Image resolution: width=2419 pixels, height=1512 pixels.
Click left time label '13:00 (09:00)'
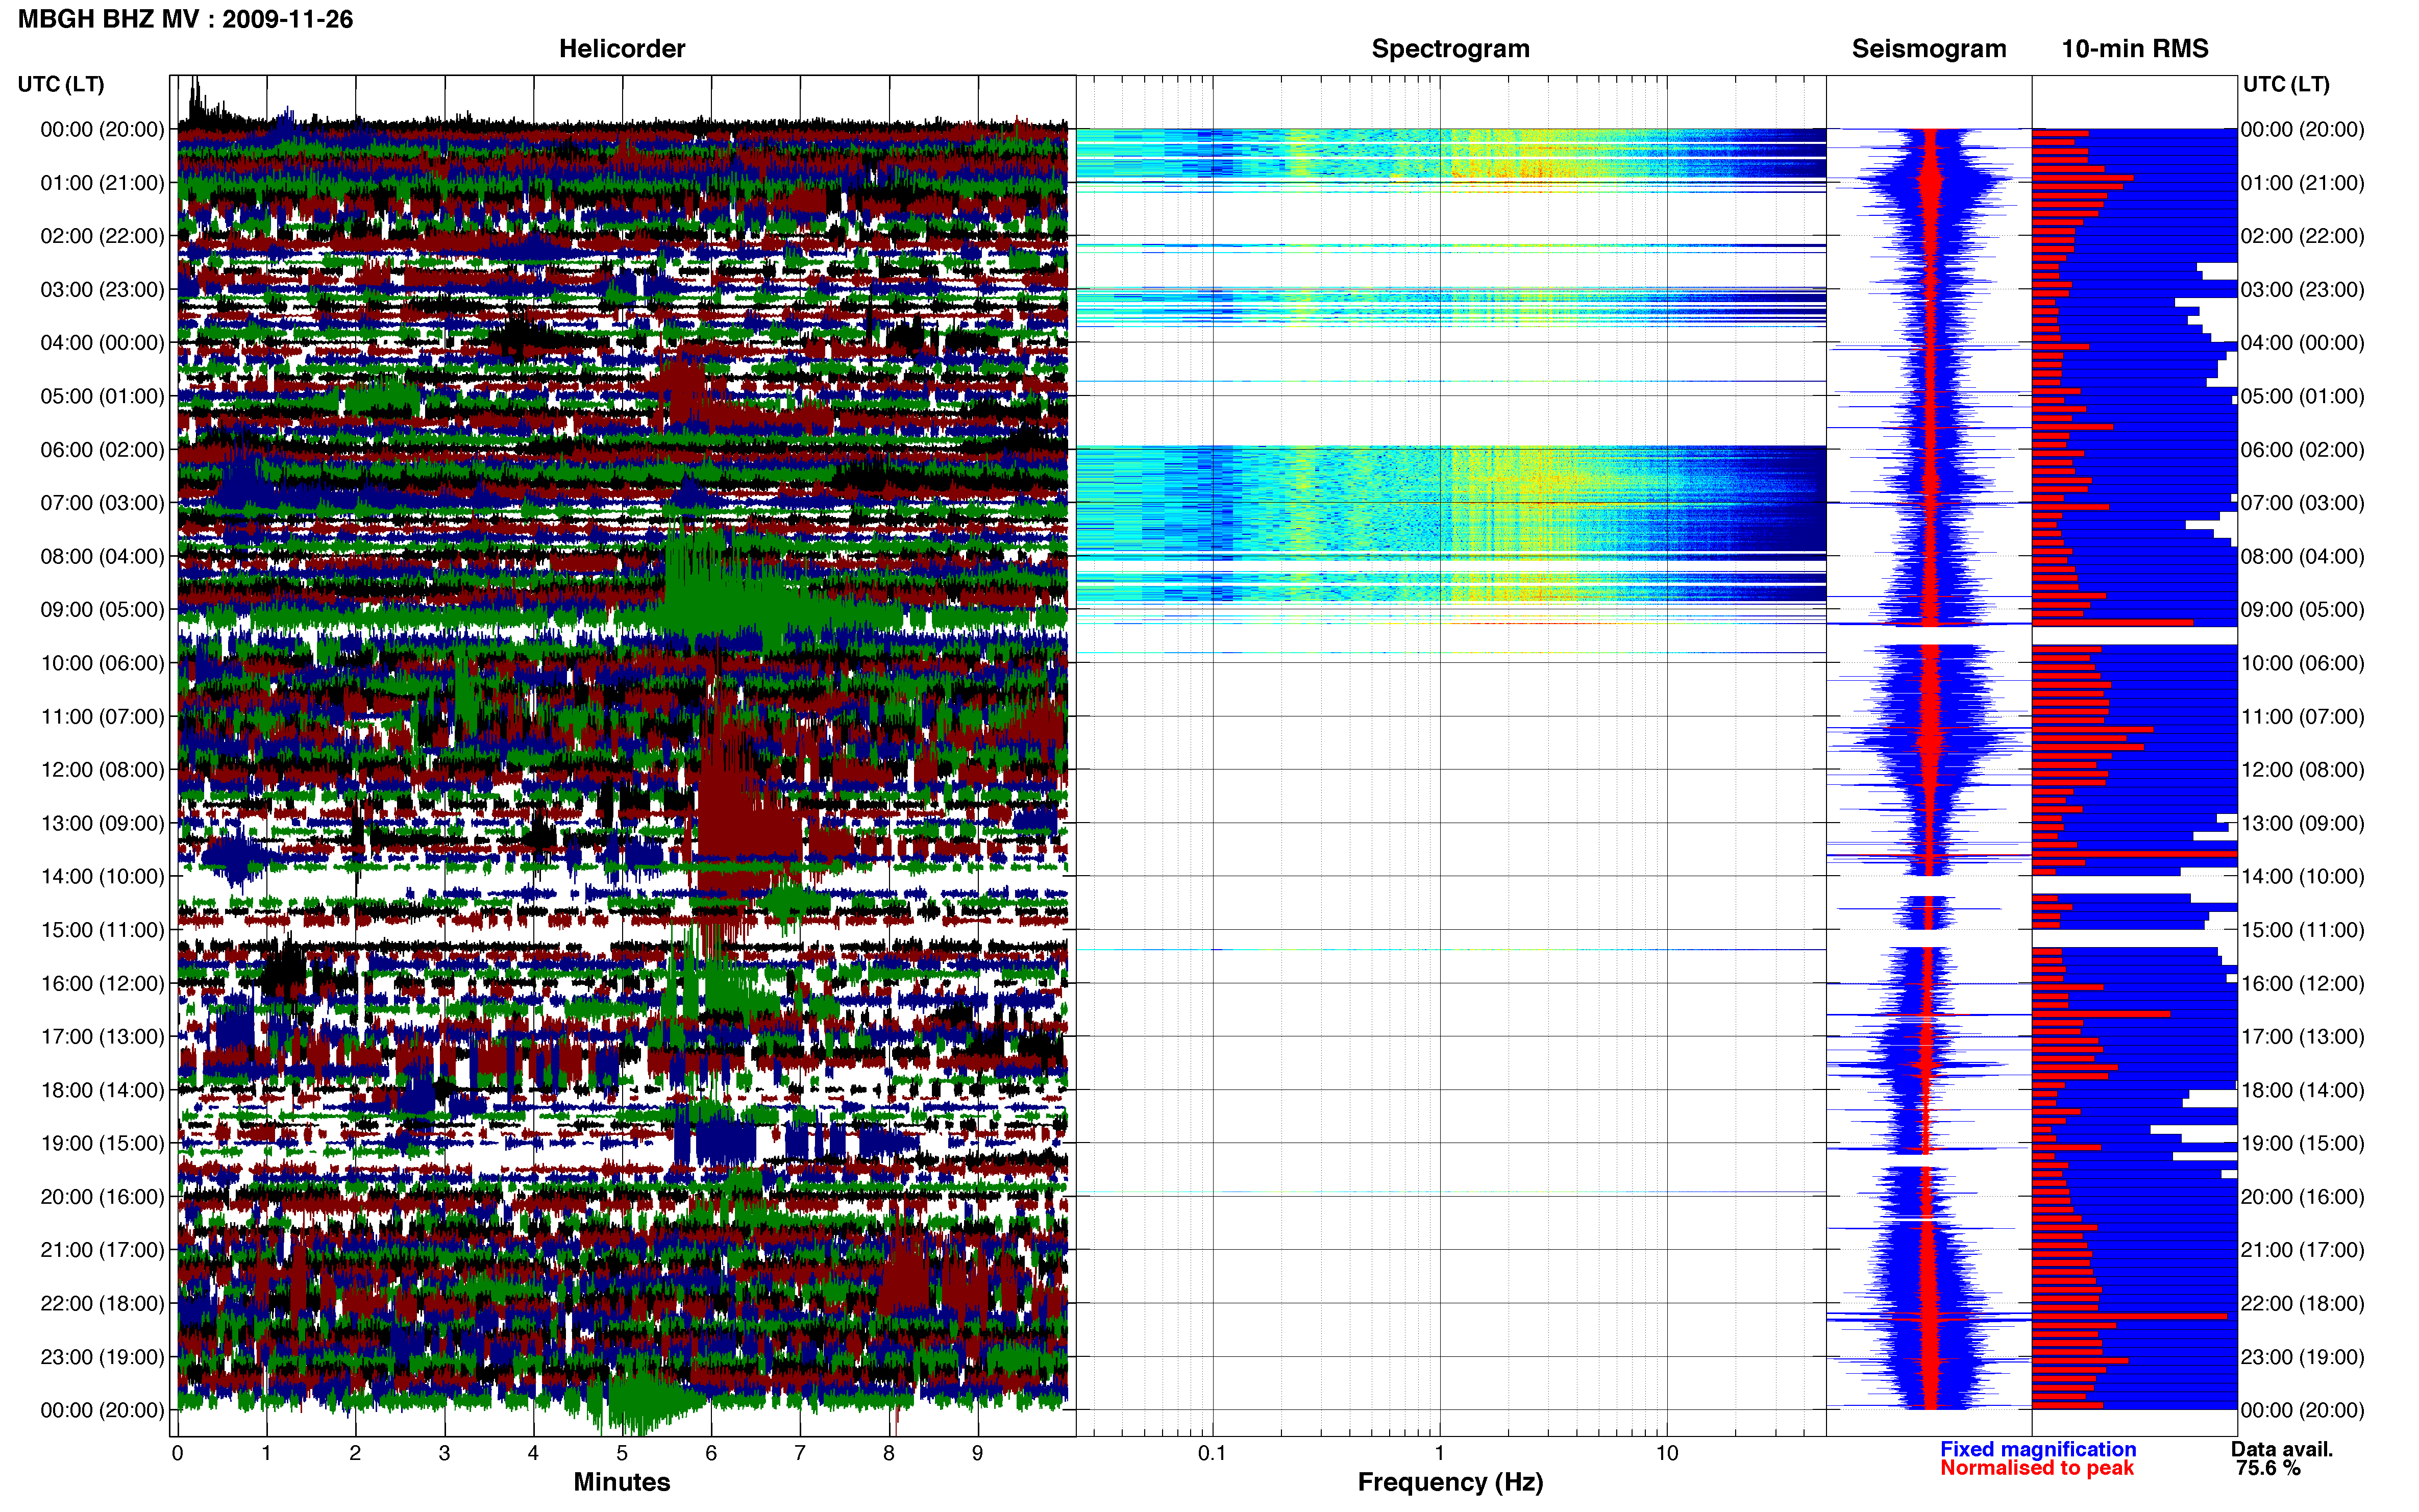[x=102, y=823]
